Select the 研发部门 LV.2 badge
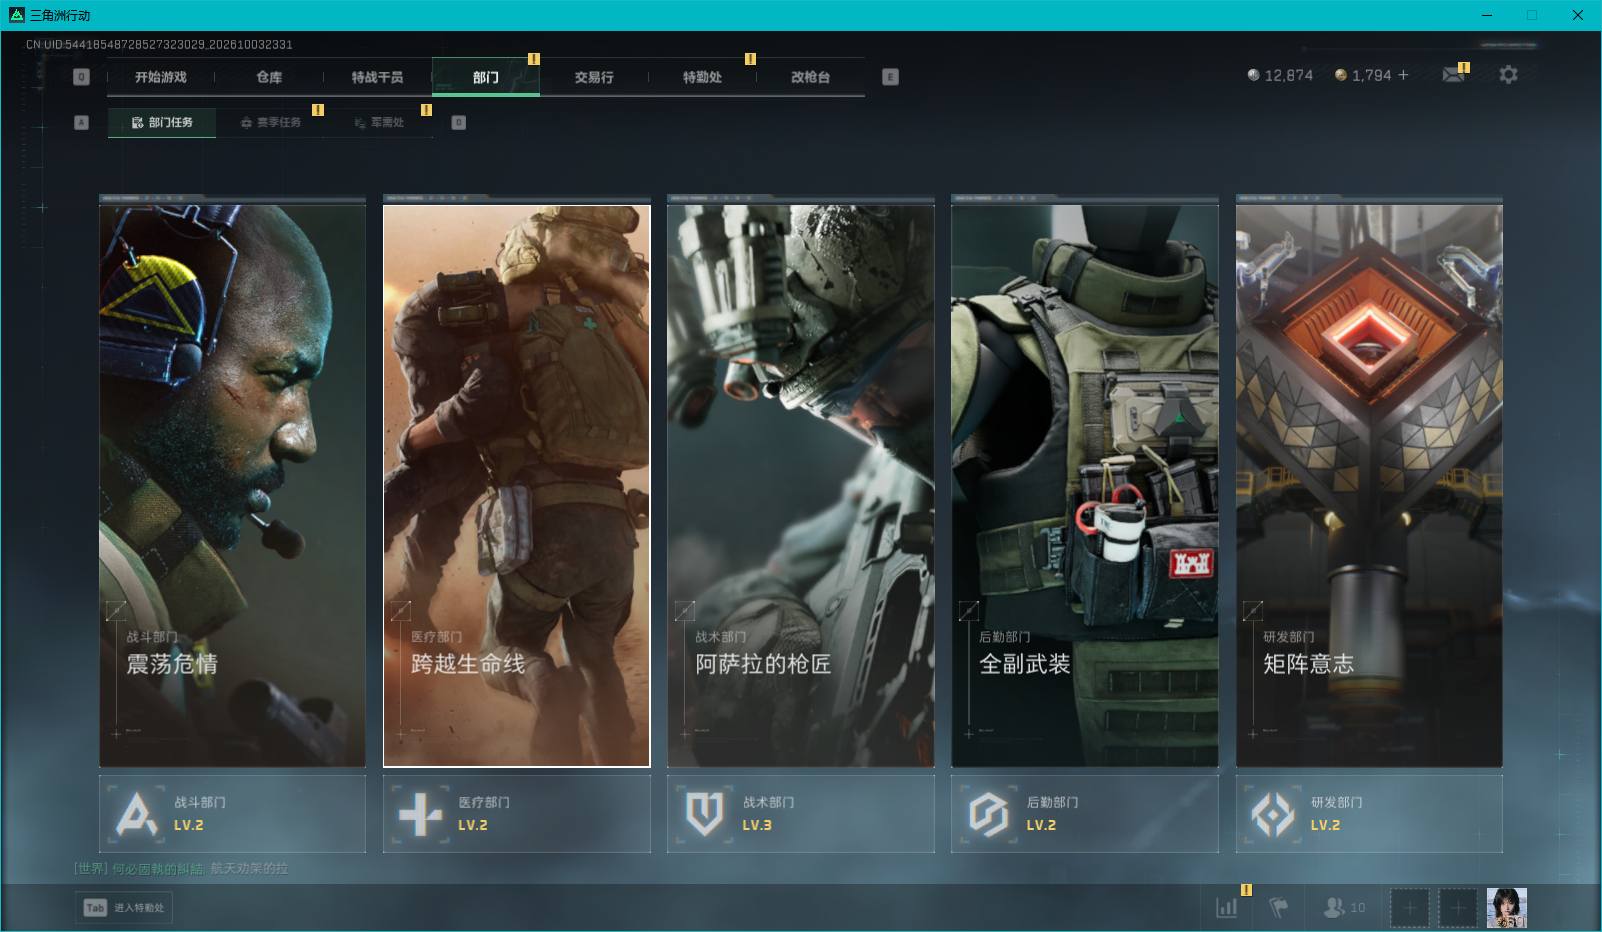Viewport: 1602px width, 932px height. (x=1369, y=814)
